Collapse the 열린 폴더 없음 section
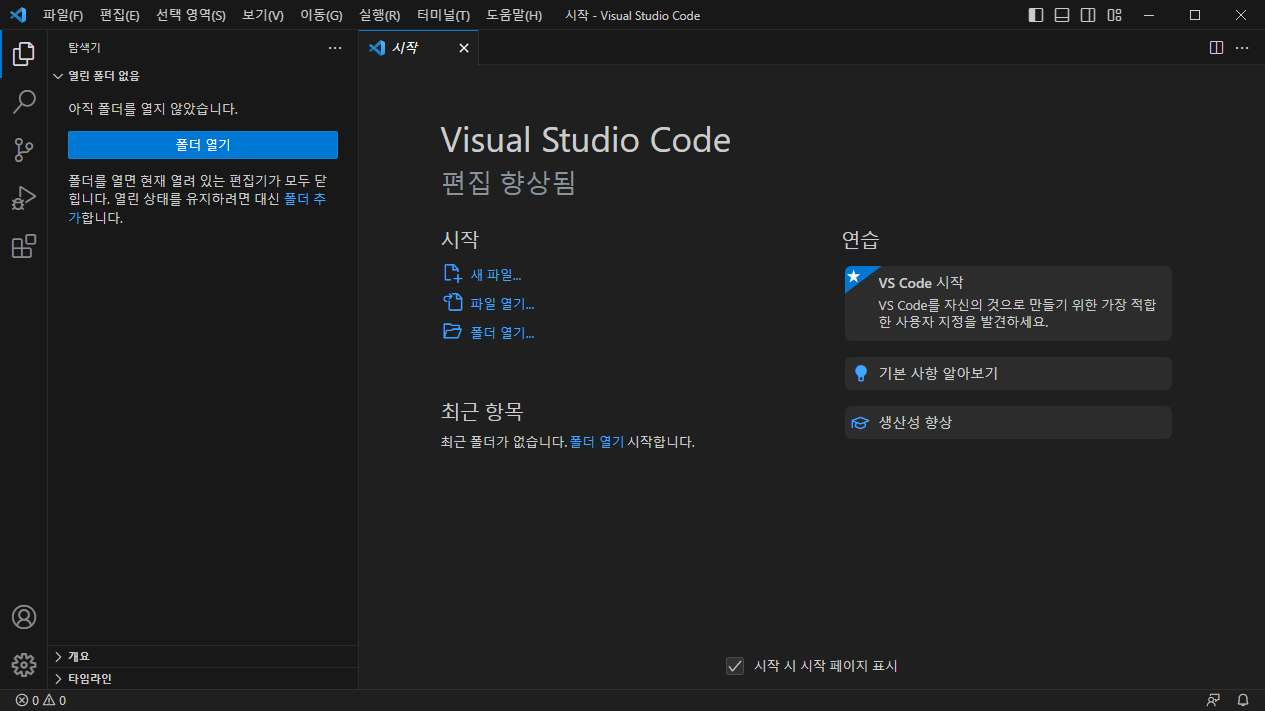Viewport: 1265px width, 711px height. pos(203,76)
